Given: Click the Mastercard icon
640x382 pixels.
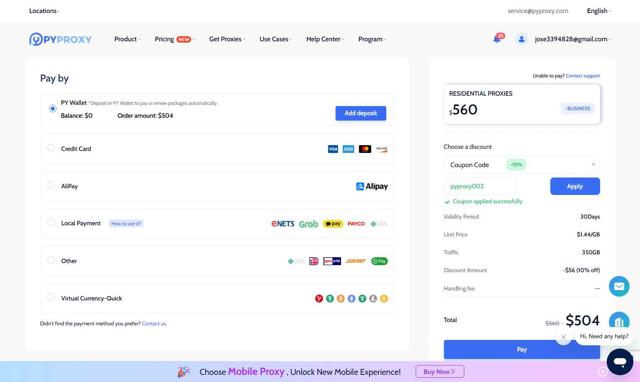Looking at the screenshot, I should point(365,149).
